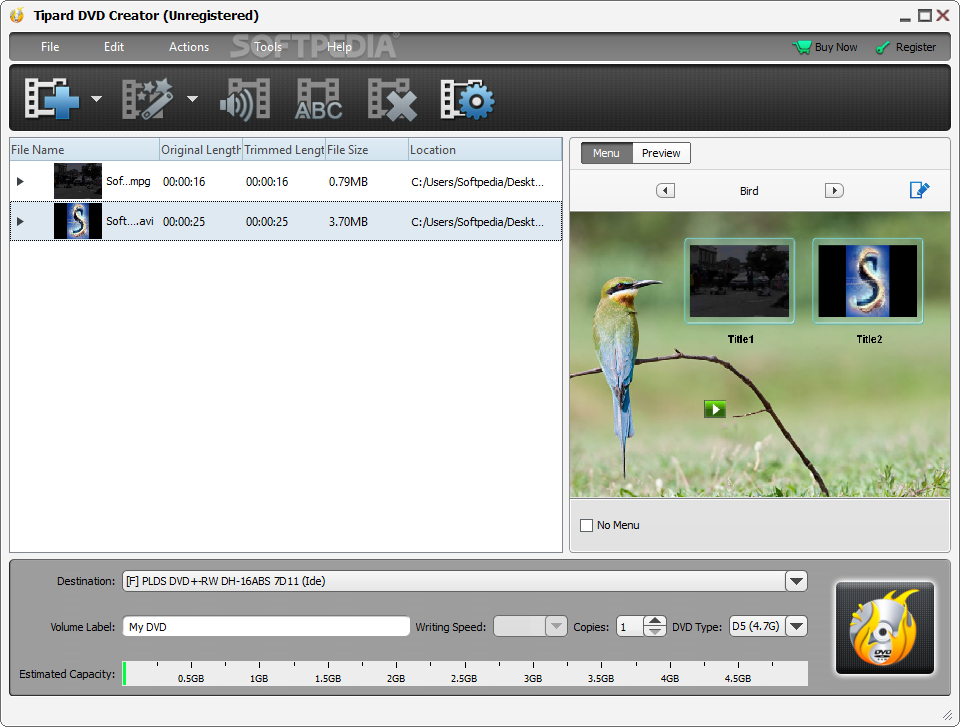Click the Trimmed Length column header
Viewport: 960px width, 727px height.
(x=284, y=149)
